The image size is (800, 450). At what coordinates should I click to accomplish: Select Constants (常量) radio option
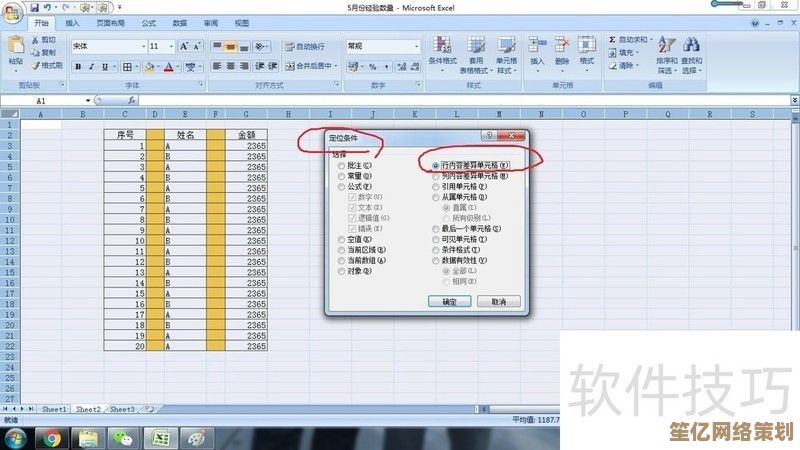point(341,176)
